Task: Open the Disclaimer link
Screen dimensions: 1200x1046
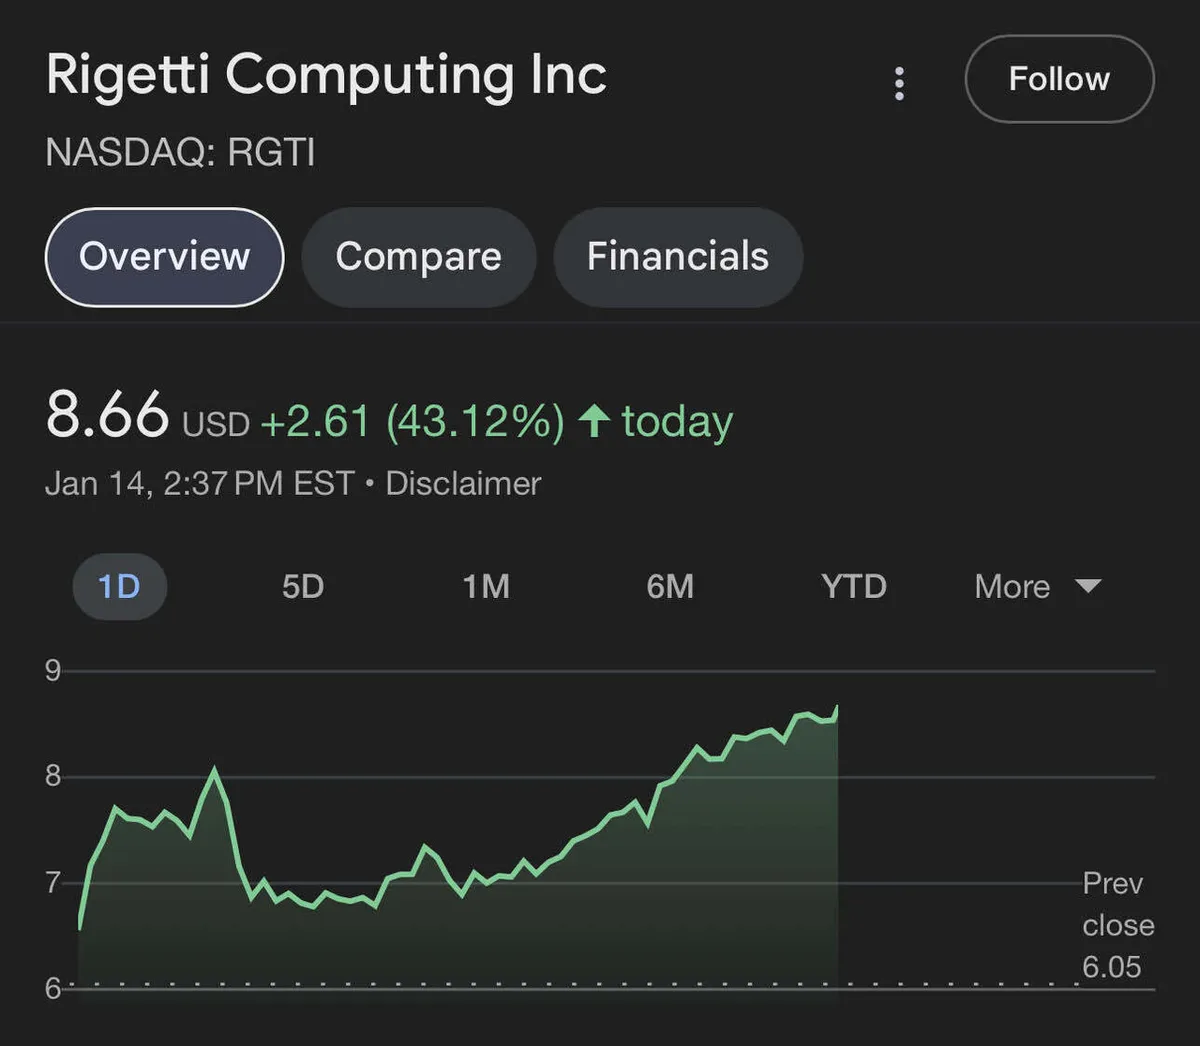Action: pyautogui.click(x=463, y=484)
